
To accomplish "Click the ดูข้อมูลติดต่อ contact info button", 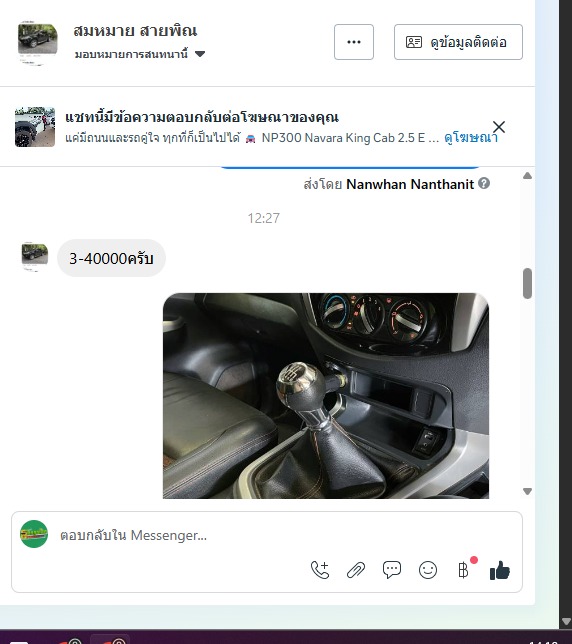I will (458, 42).
